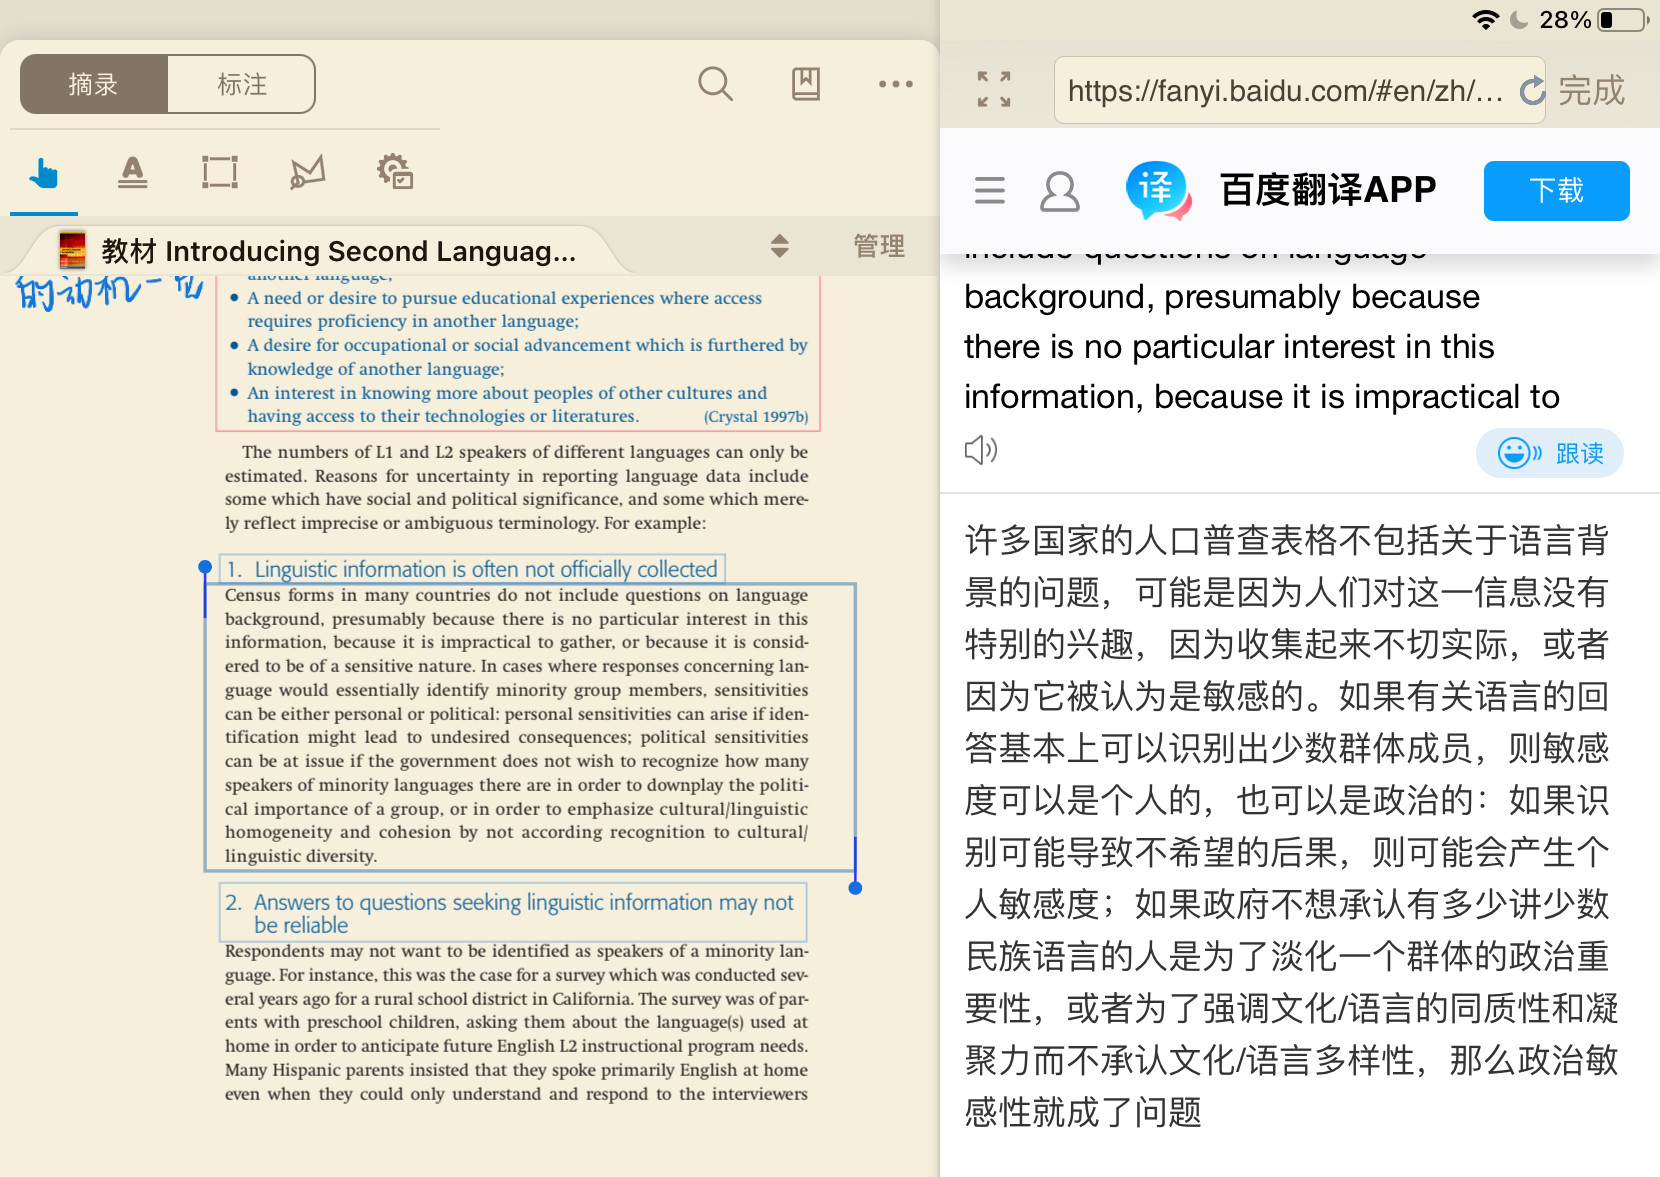Tap the 百度翻译 logo icon

[1158, 190]
